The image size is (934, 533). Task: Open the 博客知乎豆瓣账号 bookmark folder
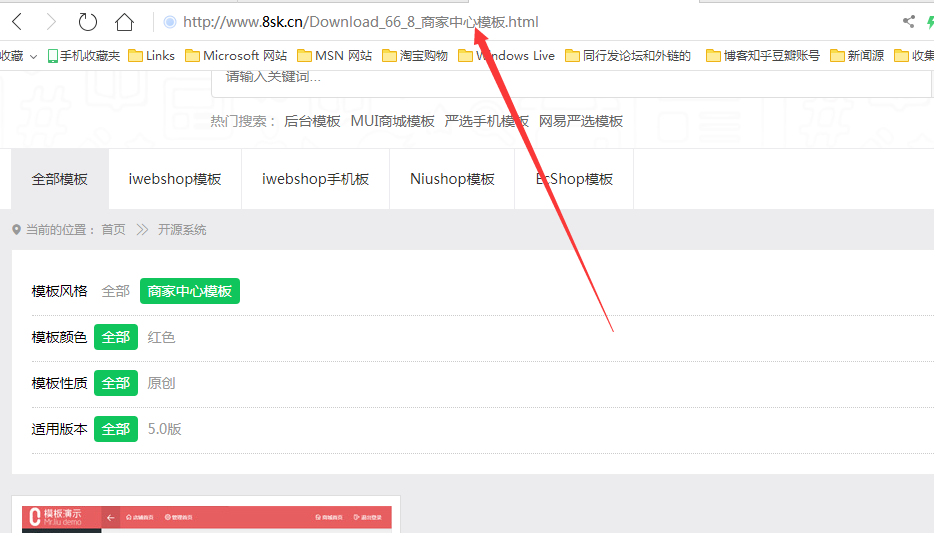click(x=763, y=56)
